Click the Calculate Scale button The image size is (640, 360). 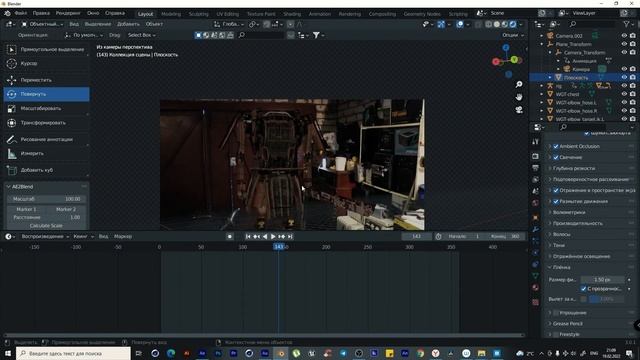tap(46, 225)
